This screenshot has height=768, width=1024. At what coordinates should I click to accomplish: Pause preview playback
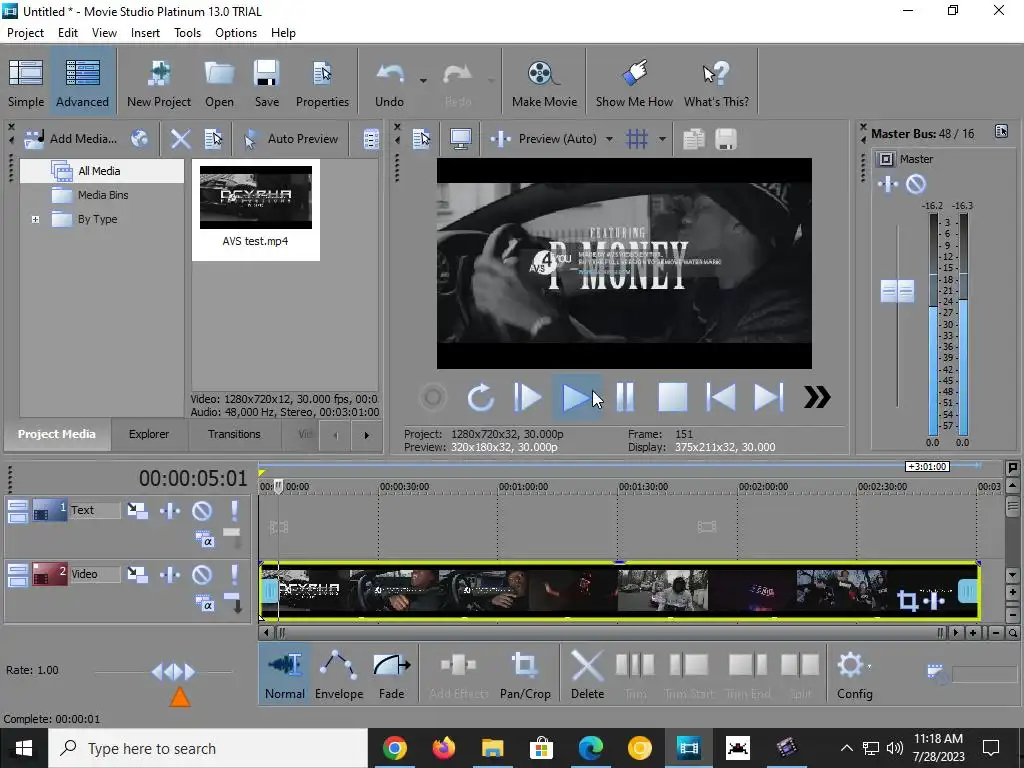pyautogui.click(x=625, y=397)
